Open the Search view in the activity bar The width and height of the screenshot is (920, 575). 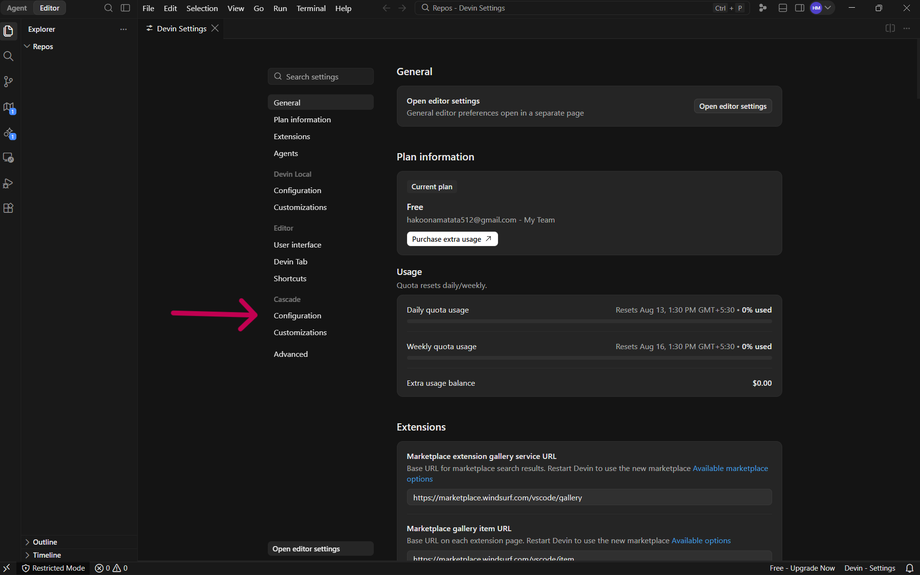(x=8, y=56)
